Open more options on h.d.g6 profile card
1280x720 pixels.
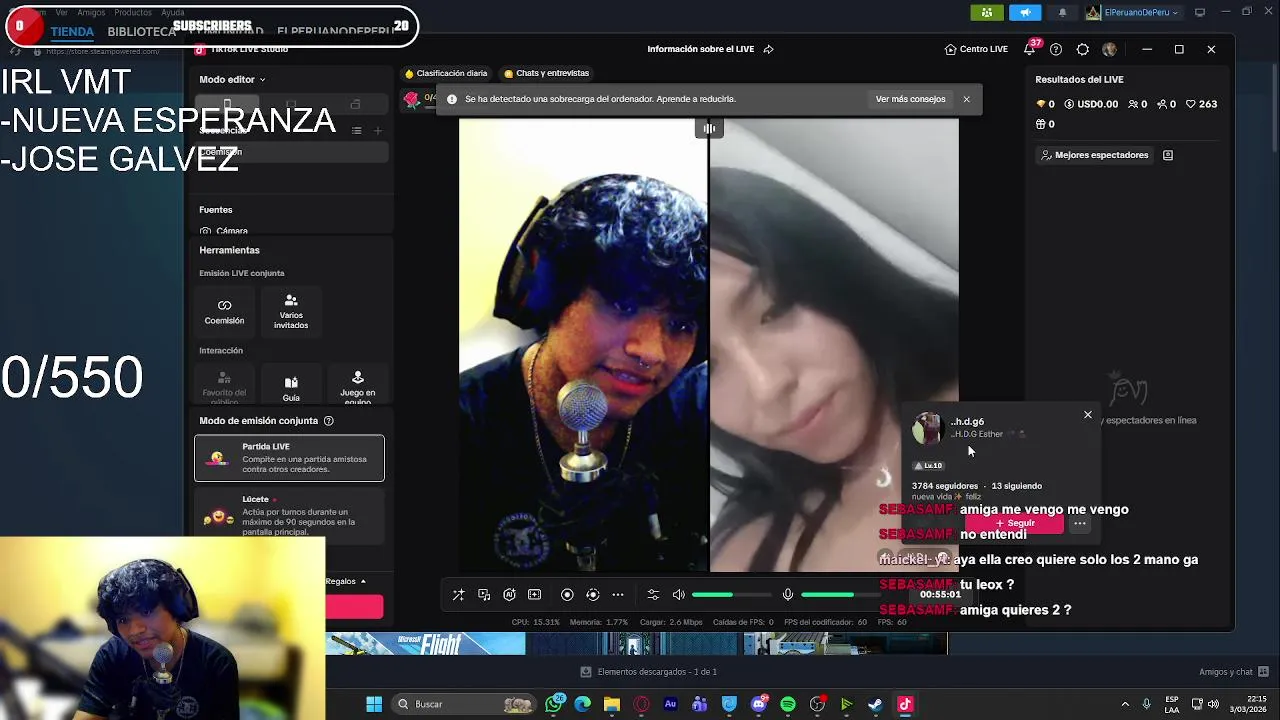tap(1080, 523)
